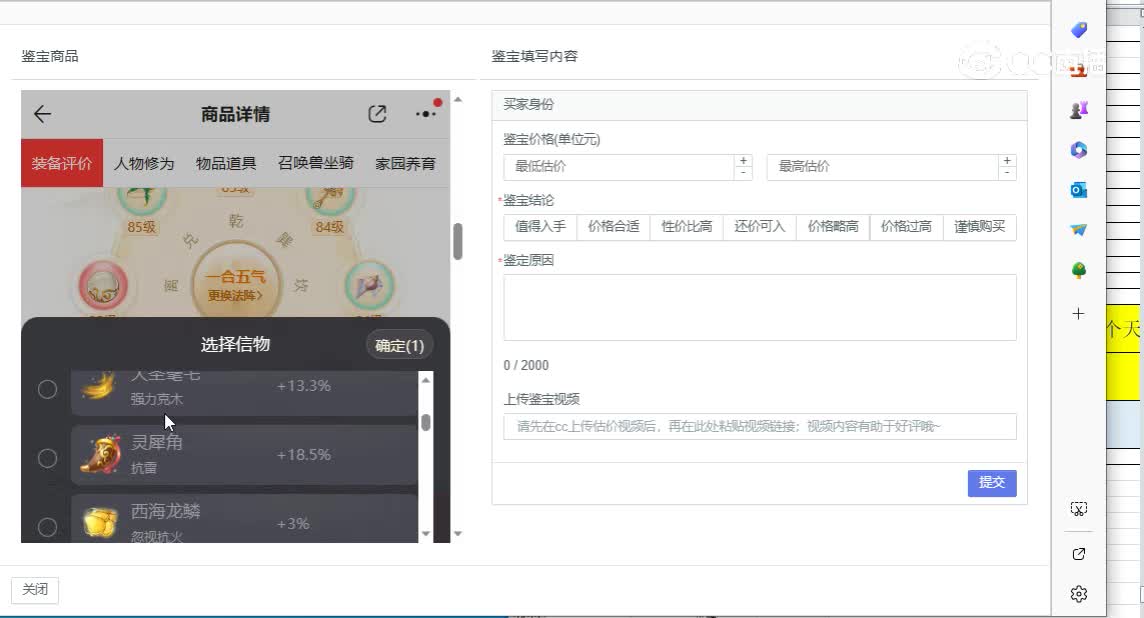
Task: Open the three-dot more menu with red dot
Action: [427, 113]
